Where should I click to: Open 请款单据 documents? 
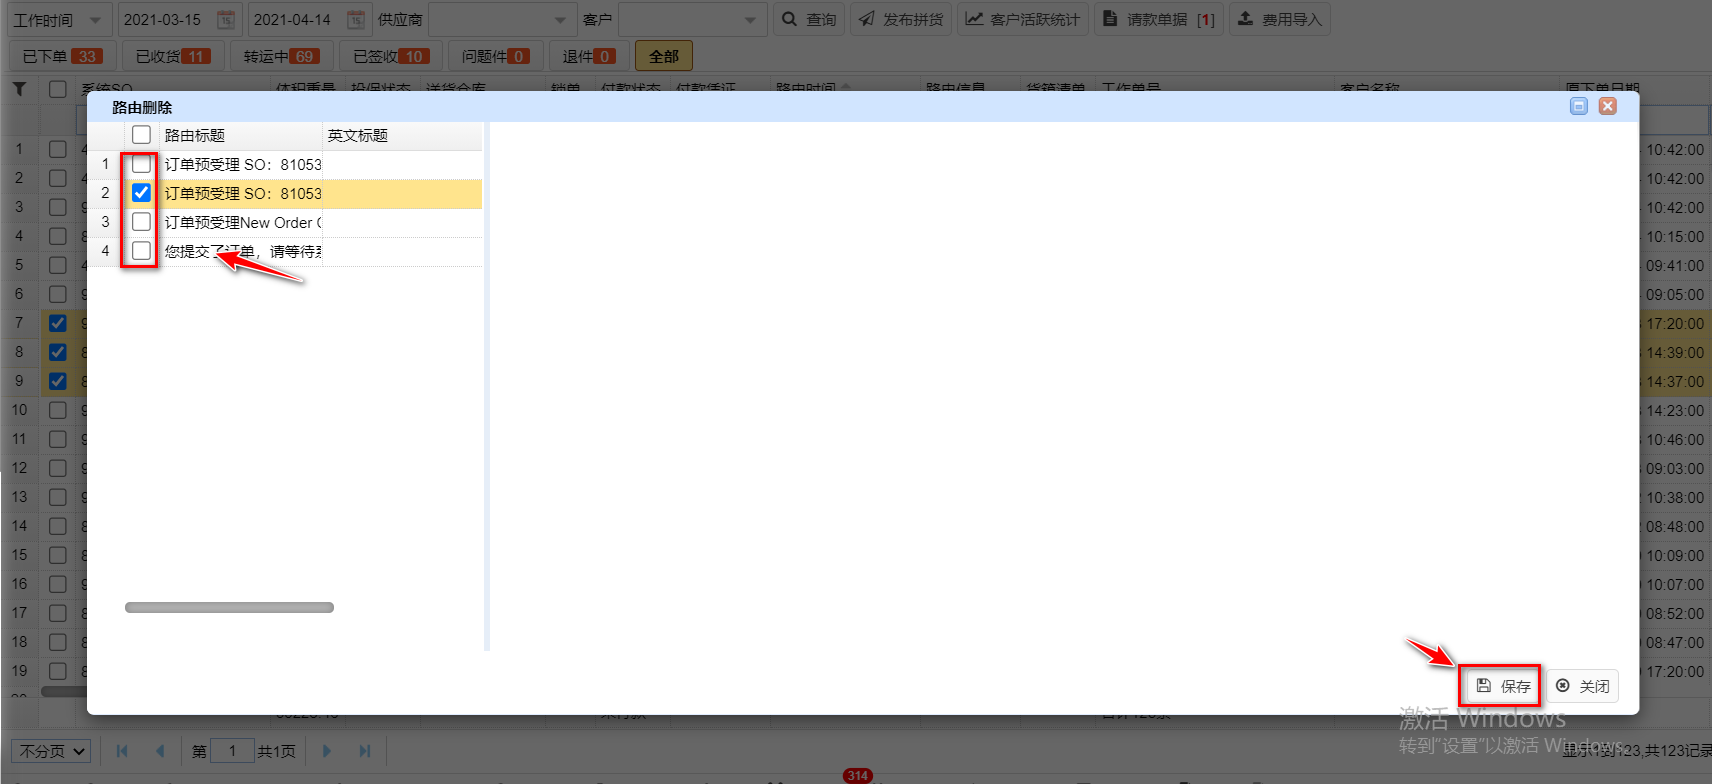pos(1158,20)
